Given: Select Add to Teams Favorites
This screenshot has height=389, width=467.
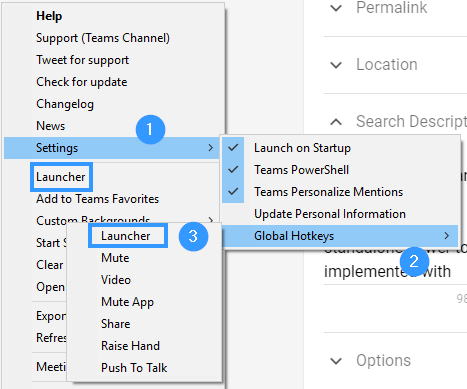Looking at the screenshot, I should tap(97, 199).
